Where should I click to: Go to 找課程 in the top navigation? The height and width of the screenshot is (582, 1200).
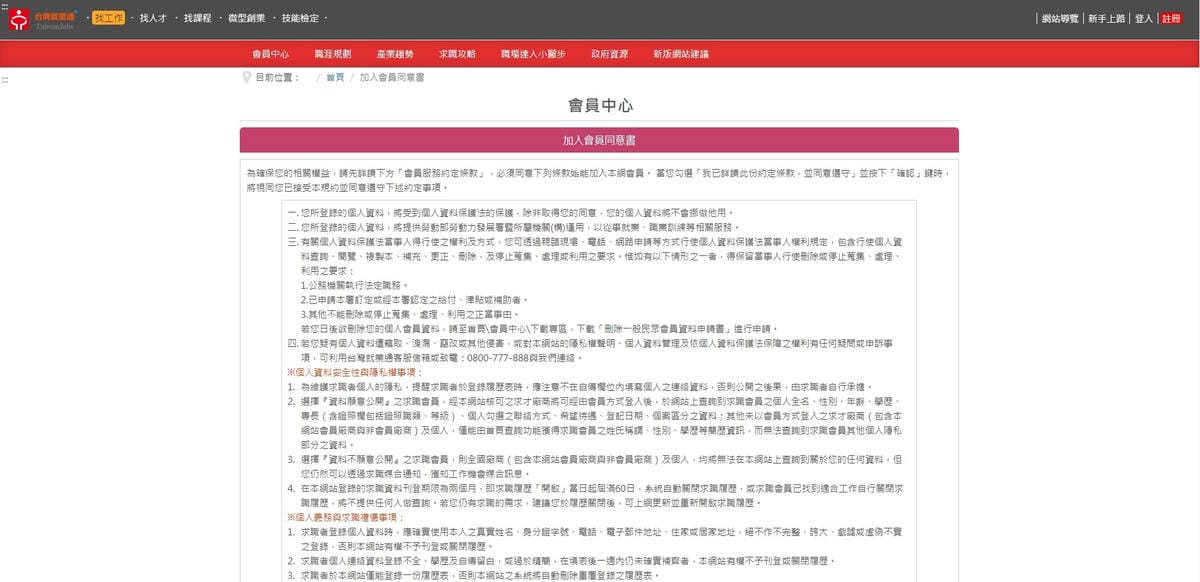click(197, 19)
